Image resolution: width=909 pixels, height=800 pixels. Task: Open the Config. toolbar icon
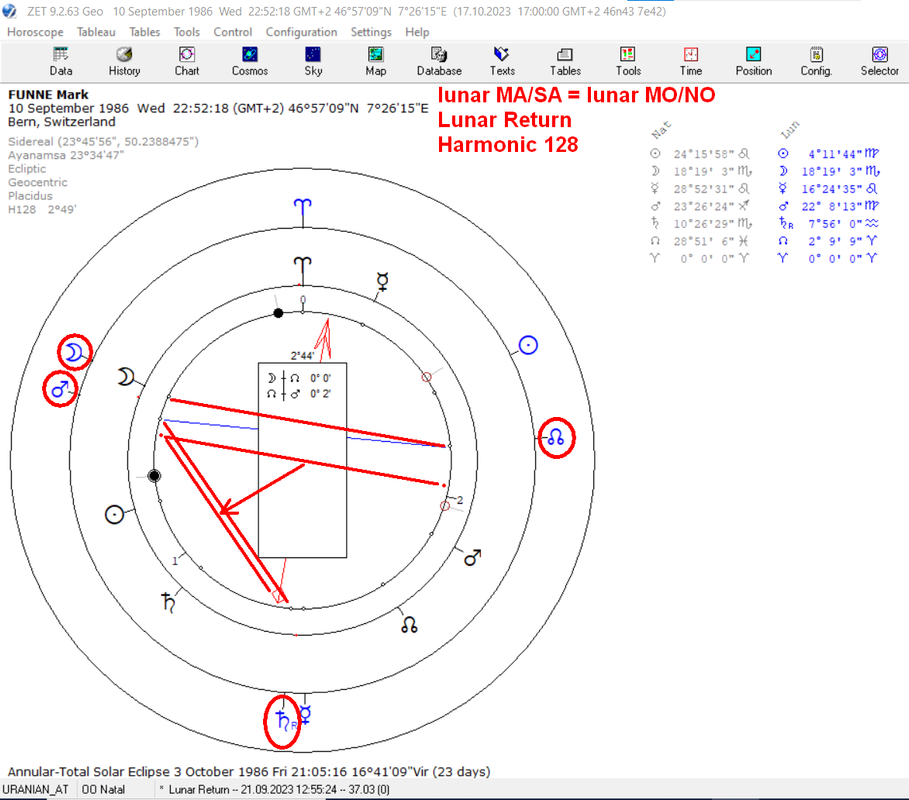pyautogui.click(x=816, y=61)
